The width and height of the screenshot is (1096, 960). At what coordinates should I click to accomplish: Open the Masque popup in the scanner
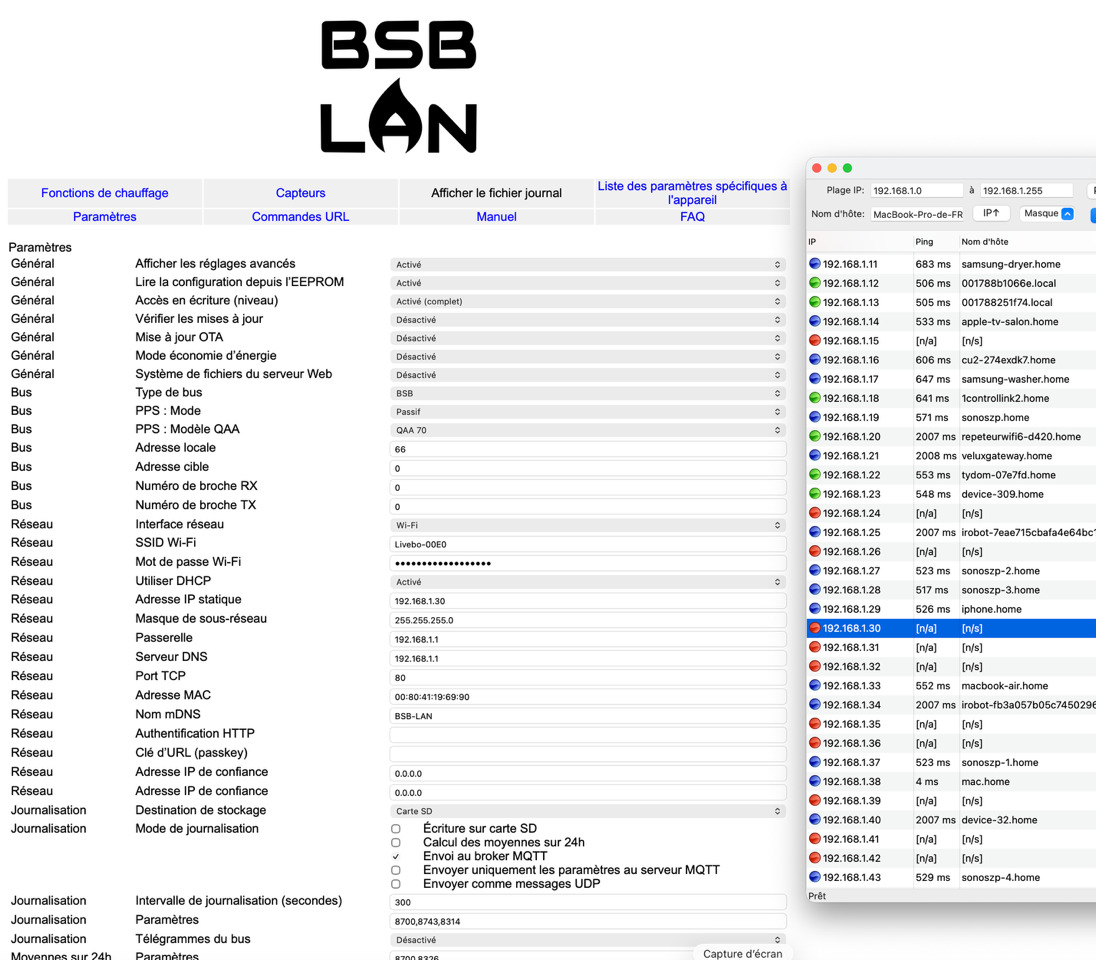click(1047, 214)
